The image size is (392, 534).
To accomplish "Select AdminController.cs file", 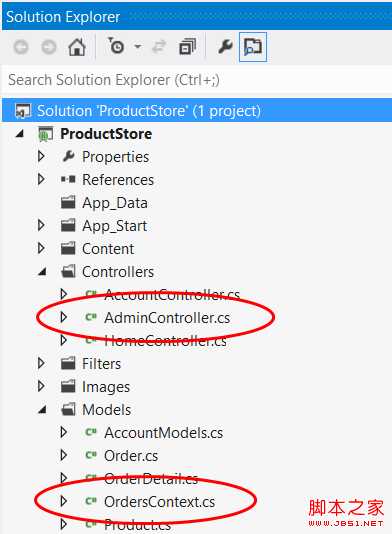I will (167, 318).
